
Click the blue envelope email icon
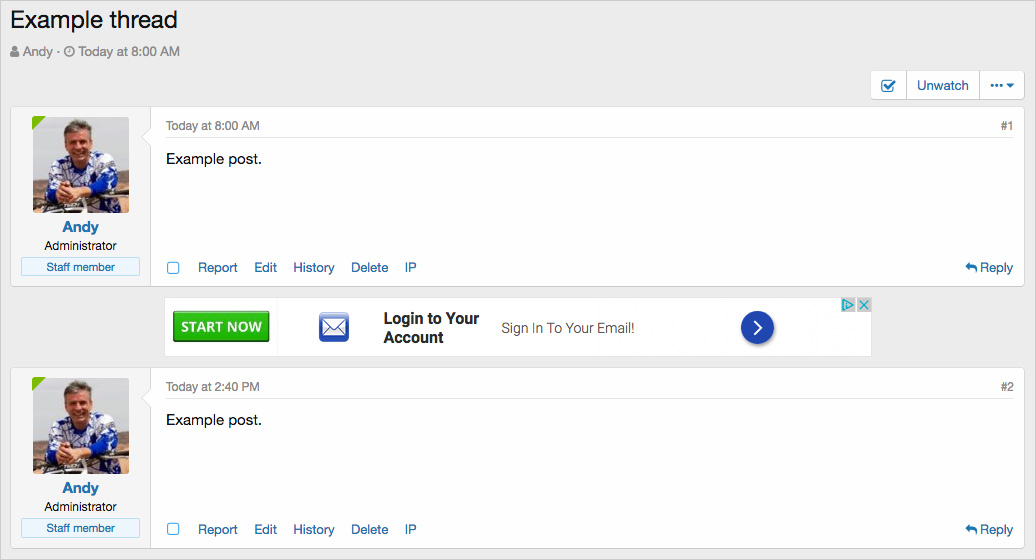334,327
